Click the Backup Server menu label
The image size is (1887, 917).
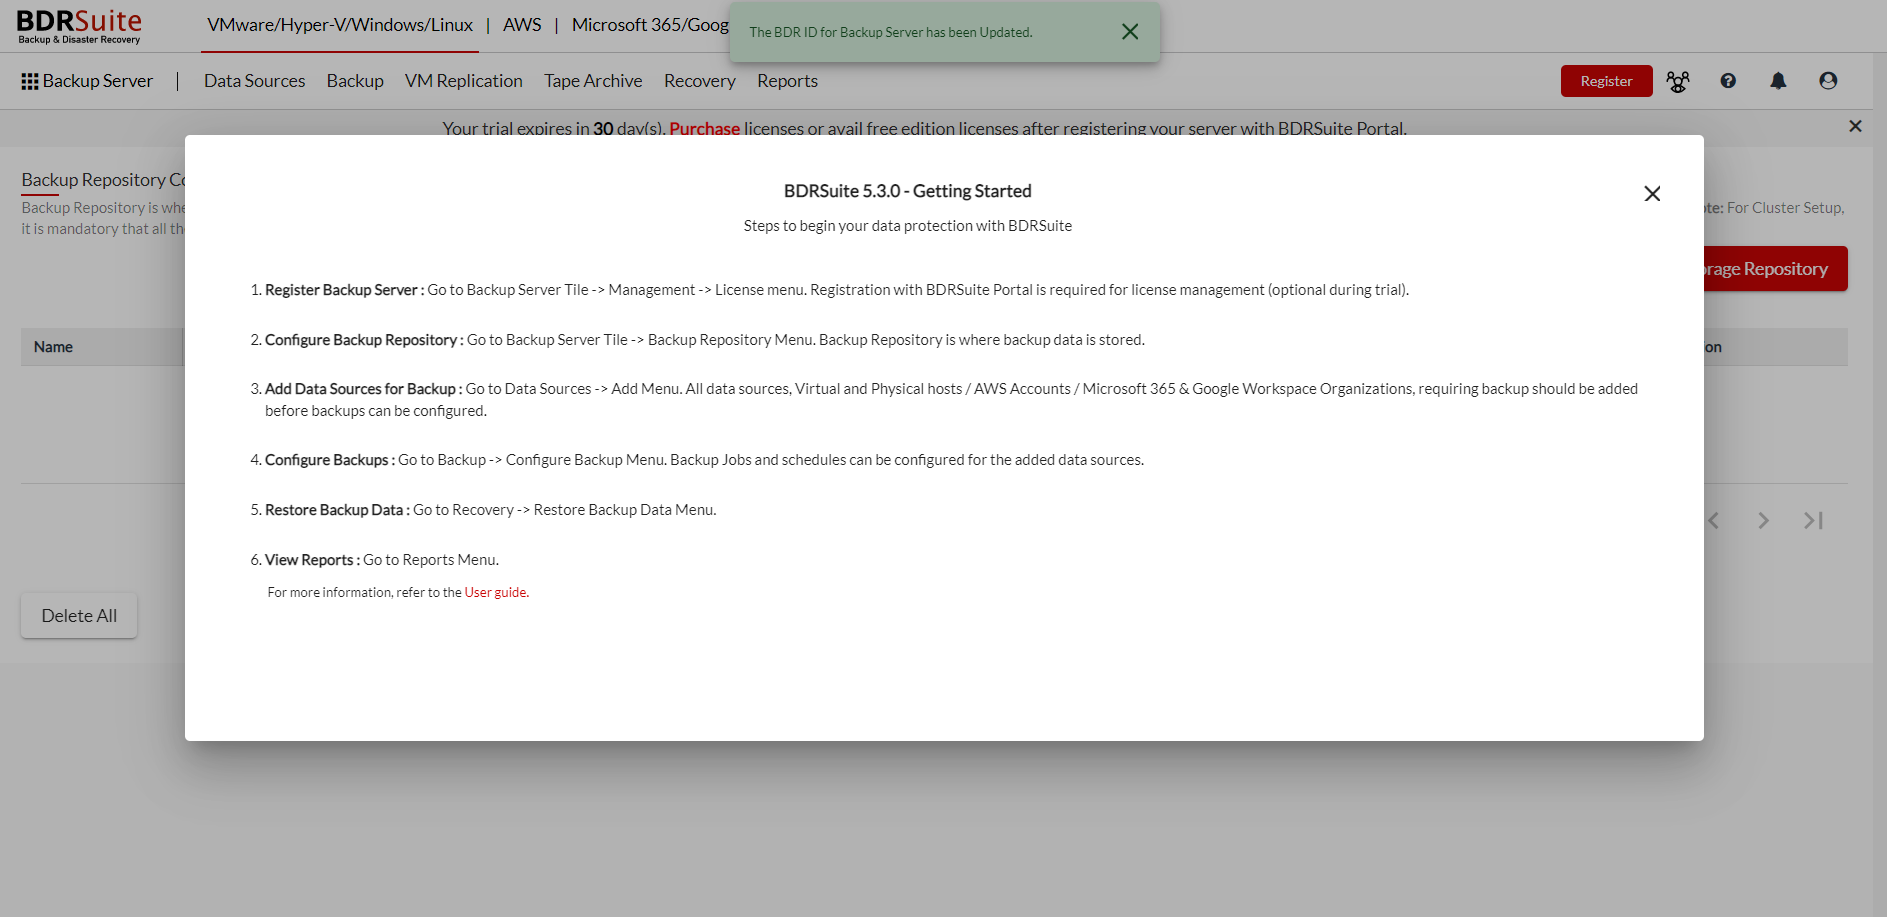(97, 81)
